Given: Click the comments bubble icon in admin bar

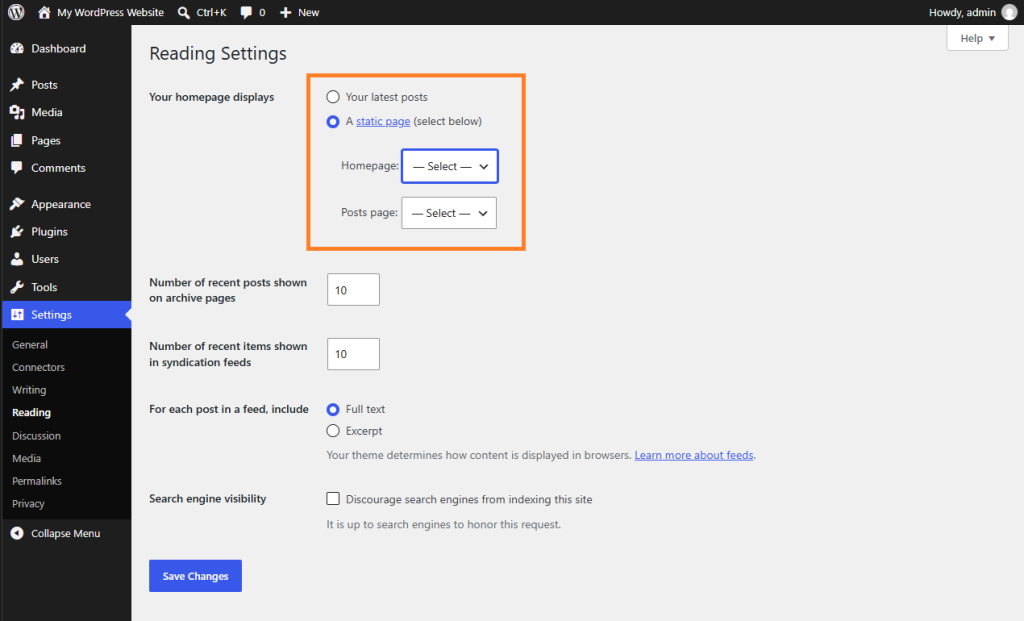Looking at the screenshot, I should (x=246, y=12).
